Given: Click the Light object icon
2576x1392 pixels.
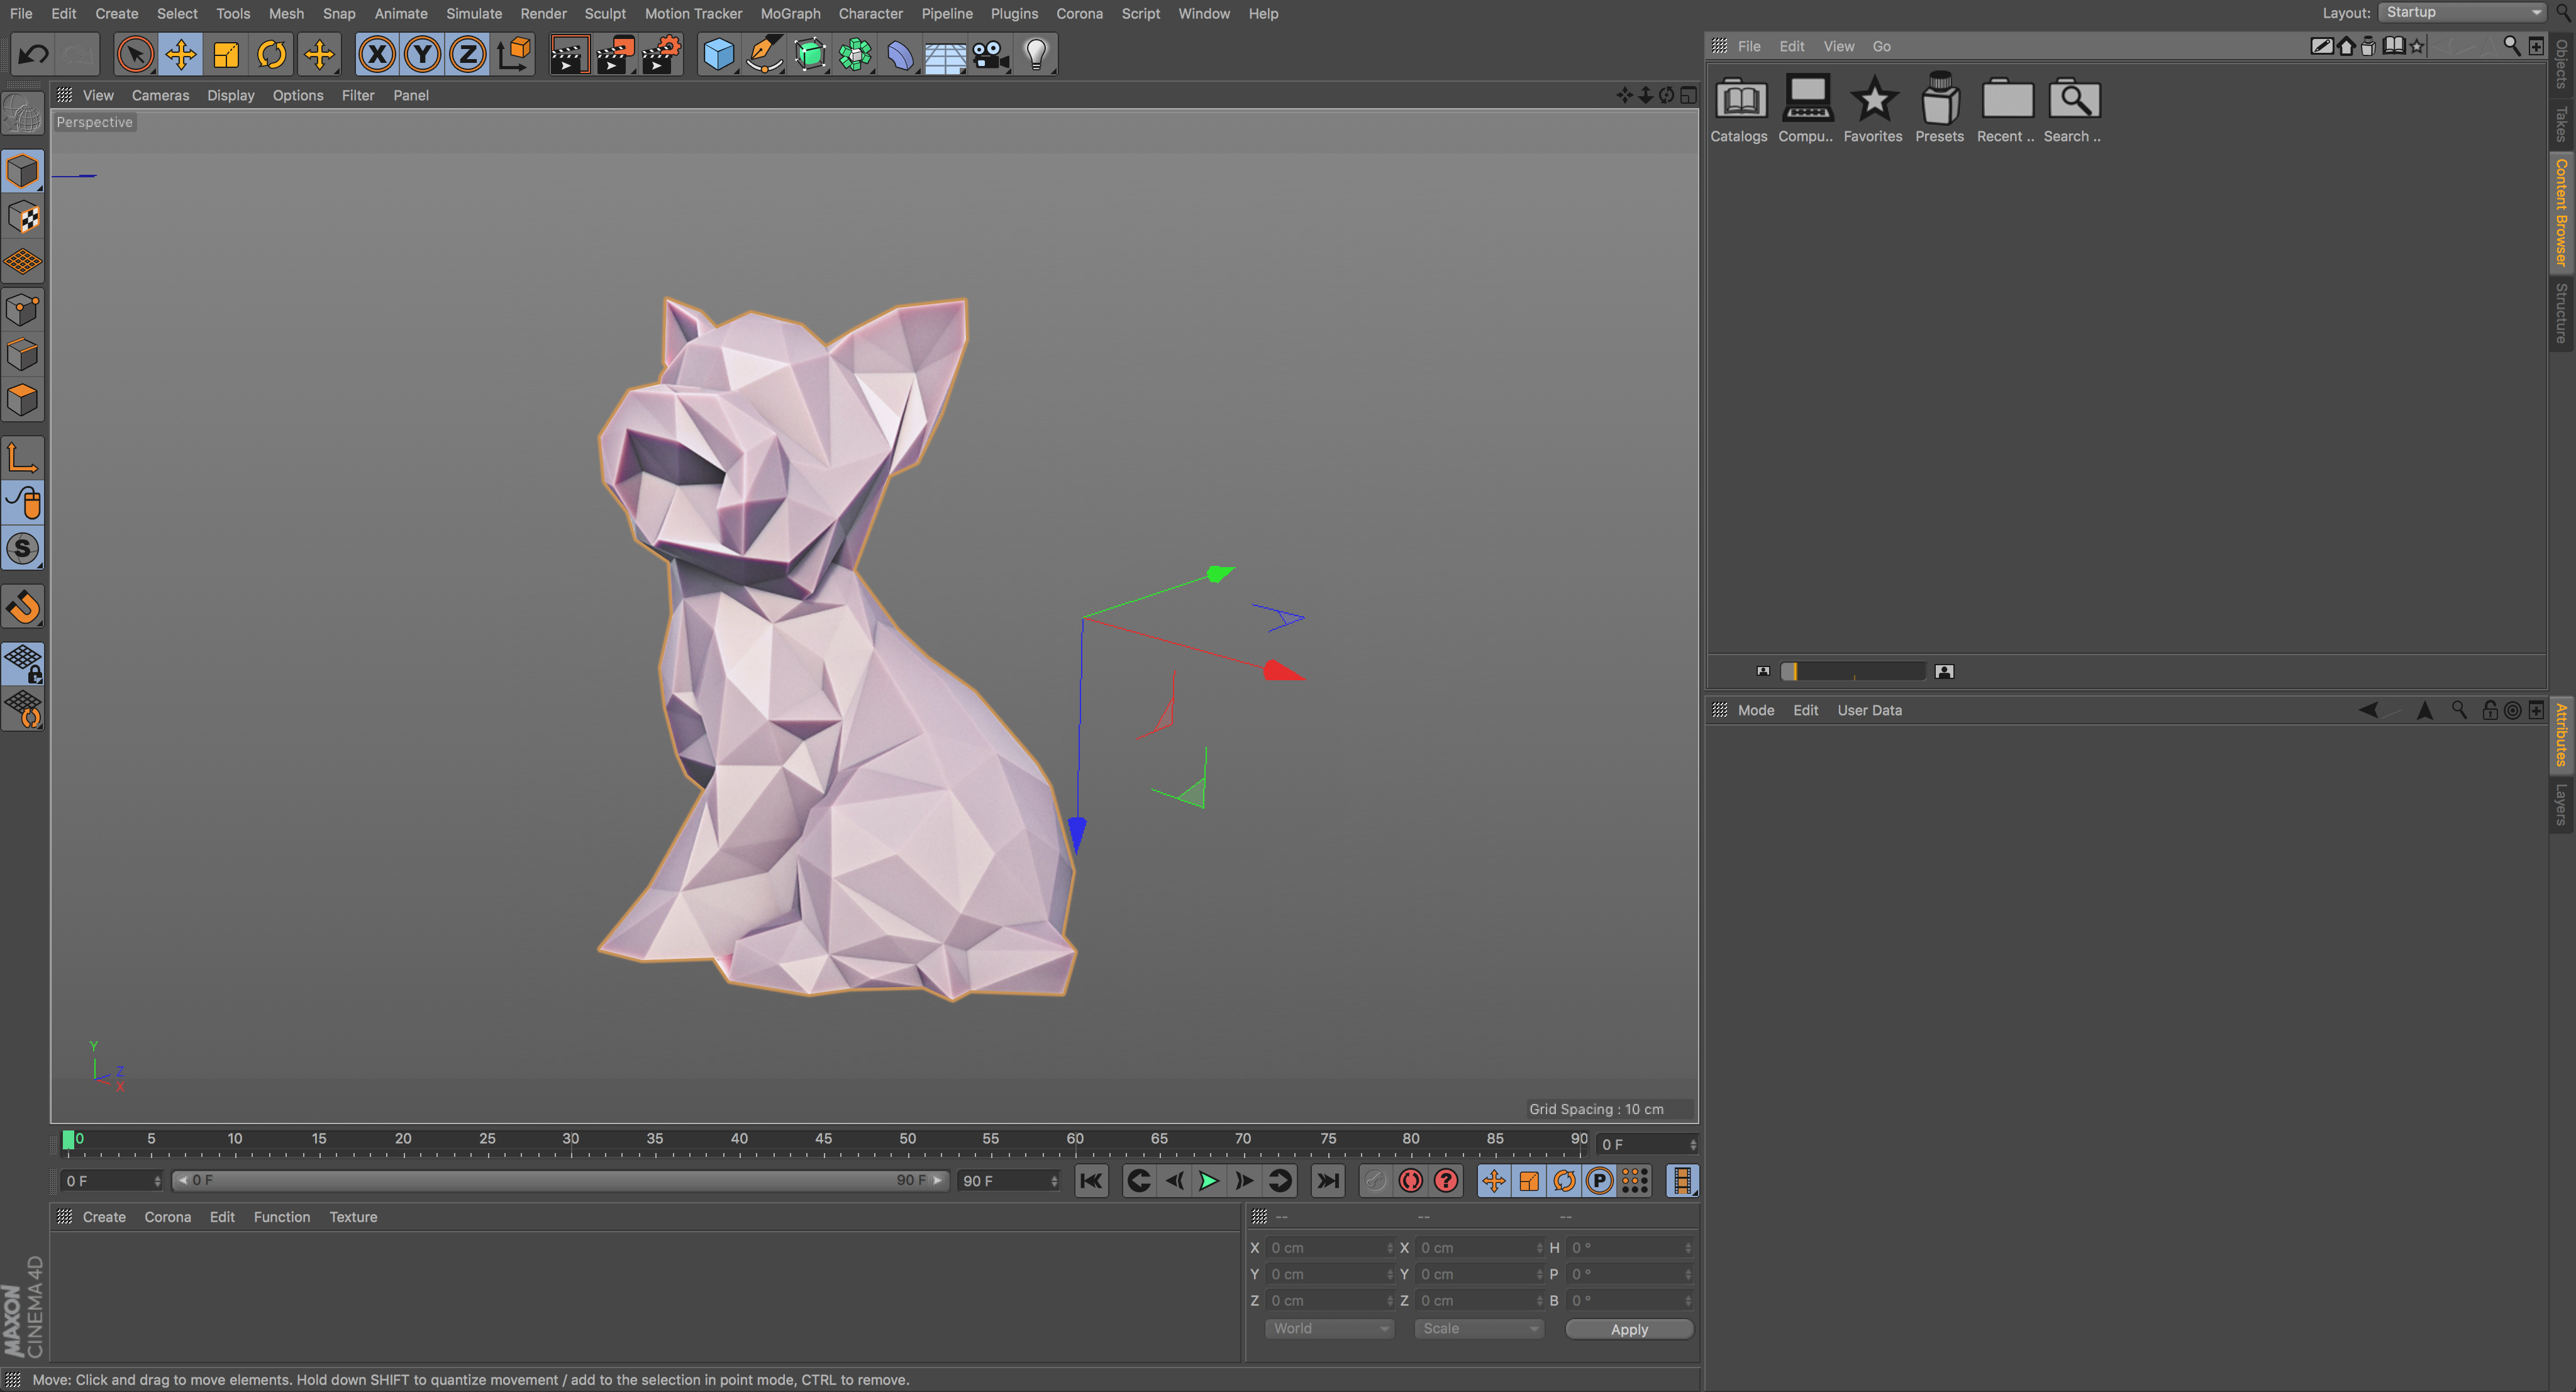Looking at the screenshot, I should [x=1036, y=54].
